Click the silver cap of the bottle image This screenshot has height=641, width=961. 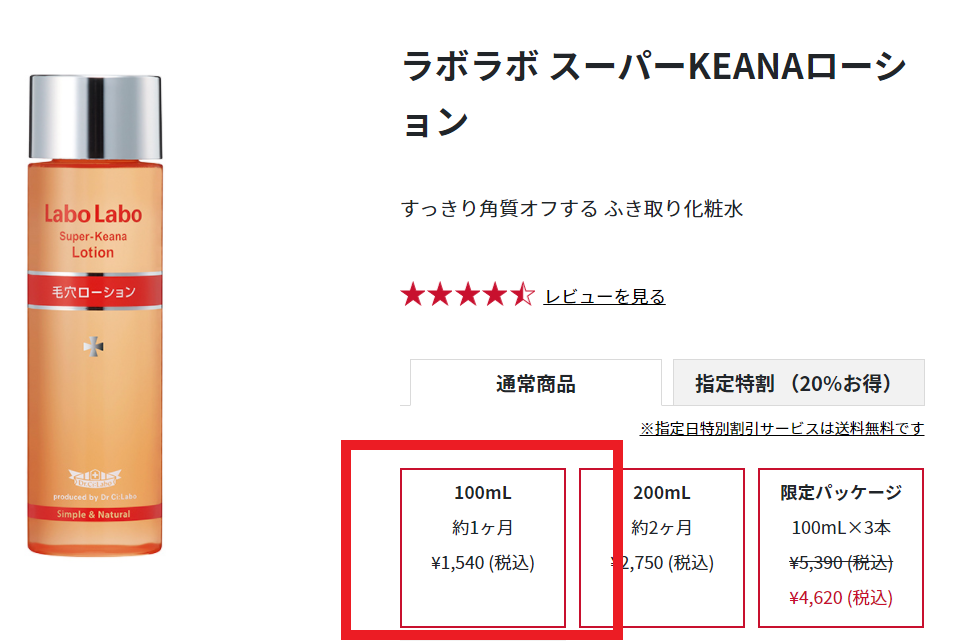(x=96, y=117)
